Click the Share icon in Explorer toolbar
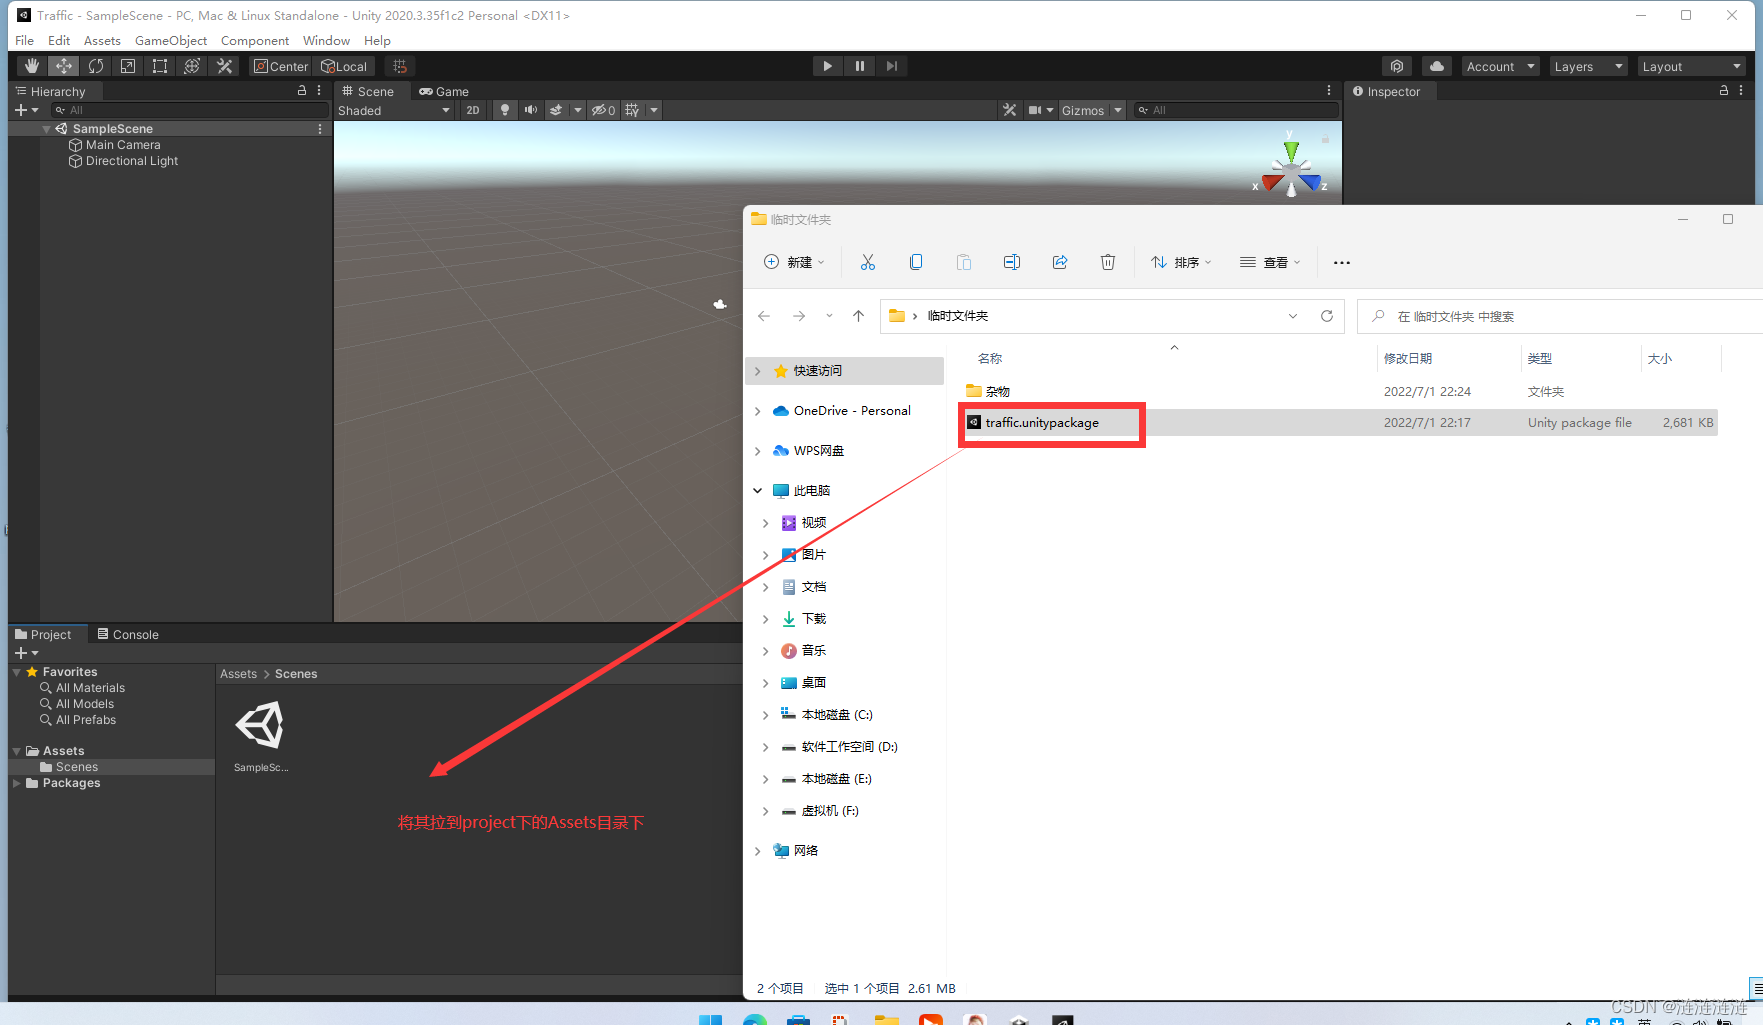This screenshot has height=1025, width=1763. tap(1059, 262)
